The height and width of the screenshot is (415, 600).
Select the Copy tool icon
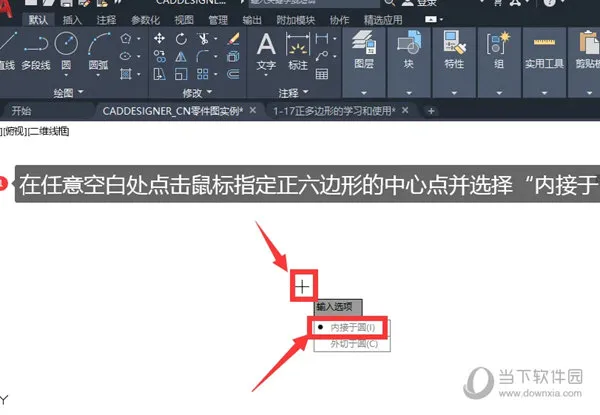[160, 57]
